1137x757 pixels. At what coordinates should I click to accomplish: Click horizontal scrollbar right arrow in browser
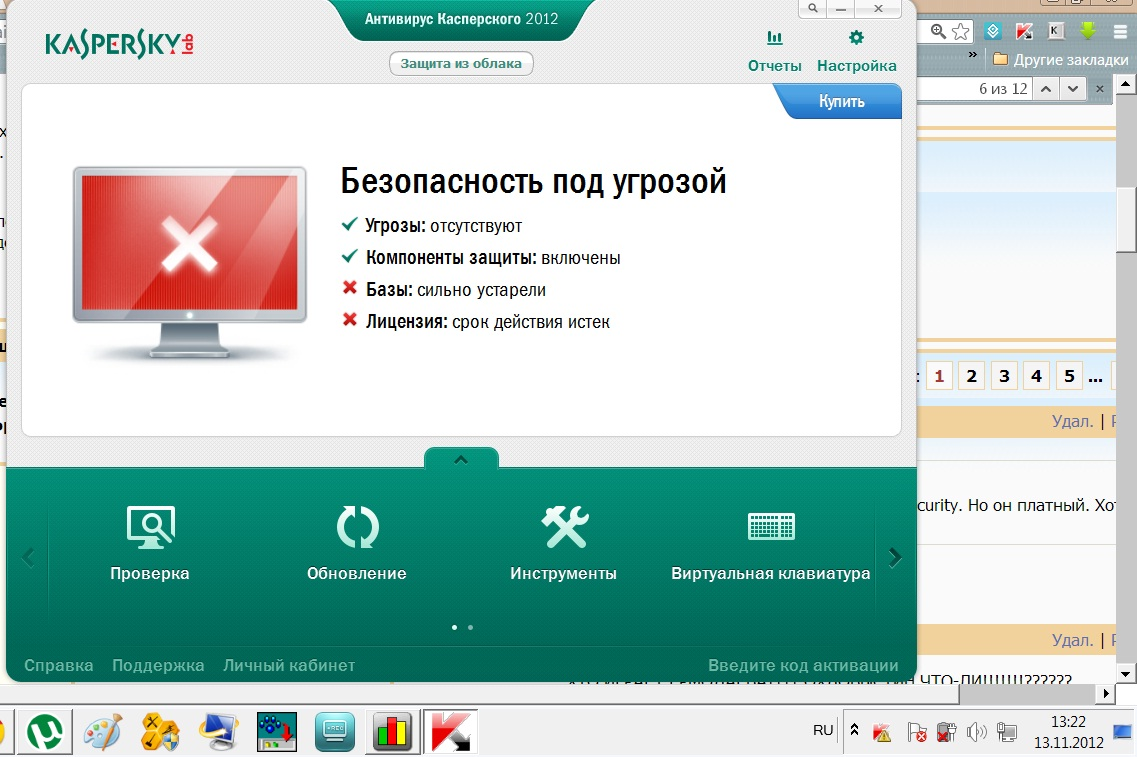(1106, 693)
